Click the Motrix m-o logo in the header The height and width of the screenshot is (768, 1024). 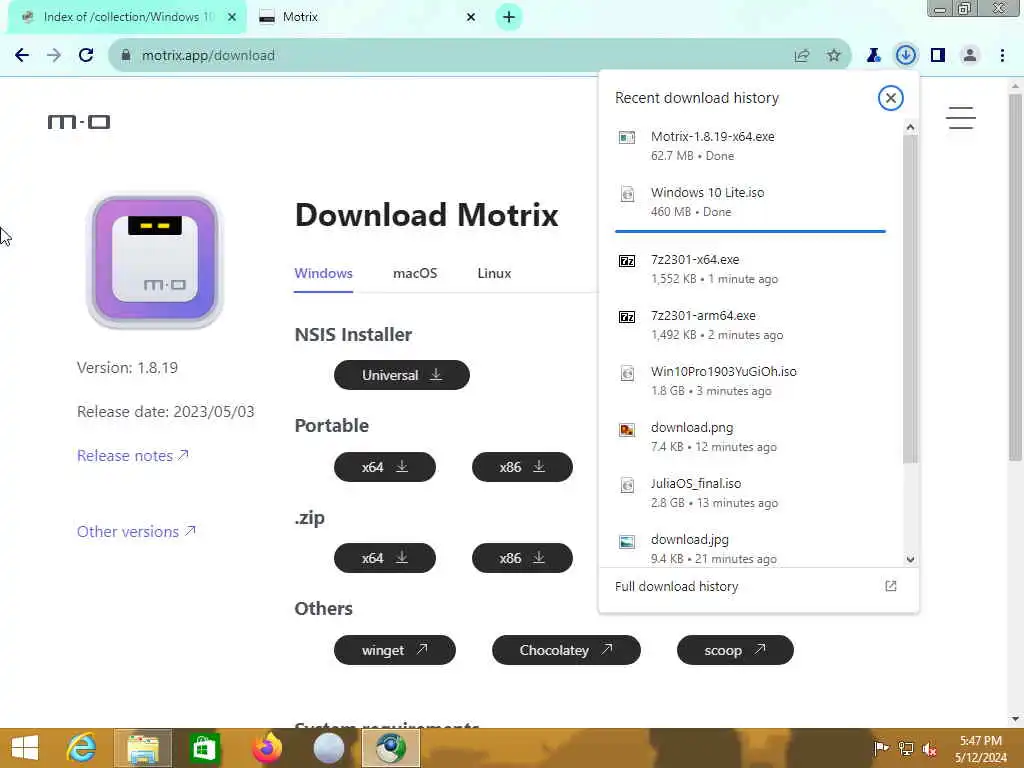[79, 122]
